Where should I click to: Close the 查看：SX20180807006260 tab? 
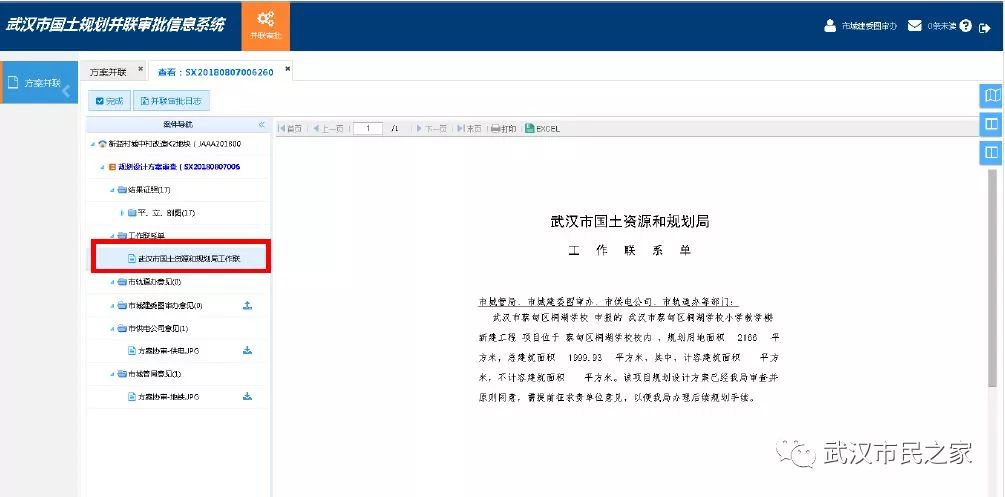pyautogui.click(x=288, y=69)
